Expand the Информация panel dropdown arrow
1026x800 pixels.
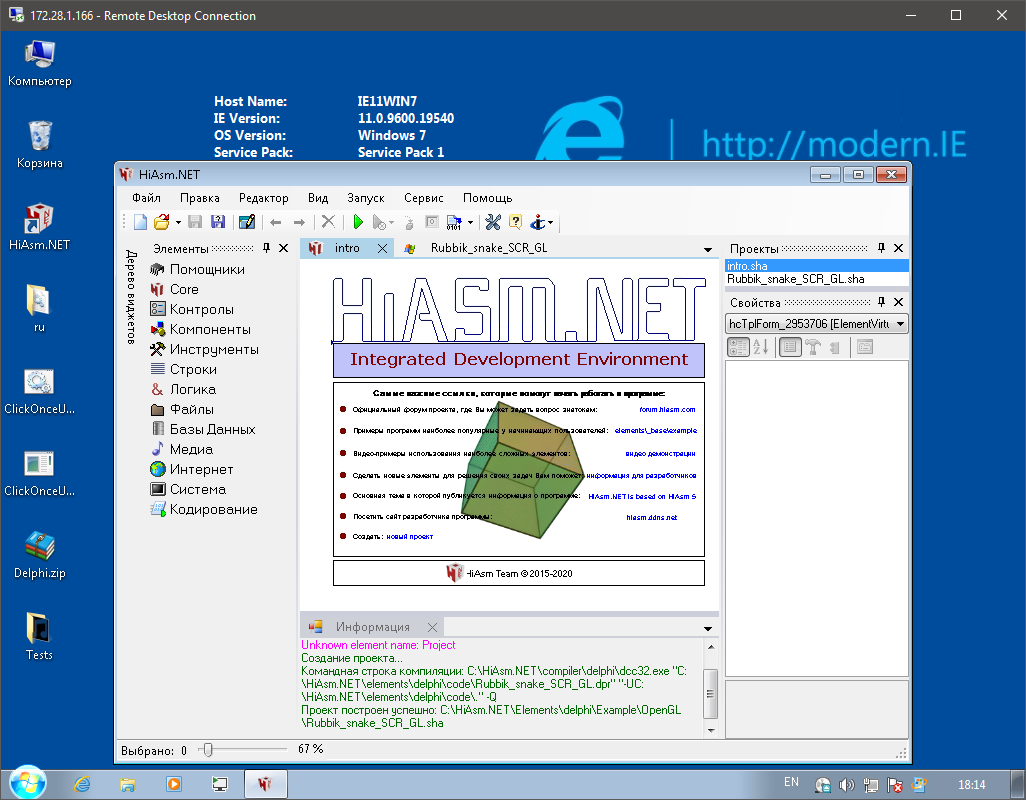tap(707, 627)
